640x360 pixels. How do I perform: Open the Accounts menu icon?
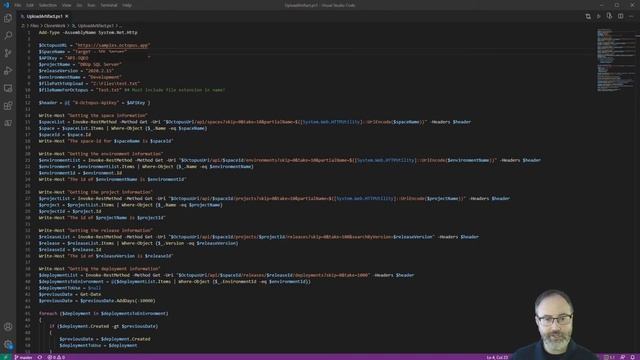pos(8,327)
